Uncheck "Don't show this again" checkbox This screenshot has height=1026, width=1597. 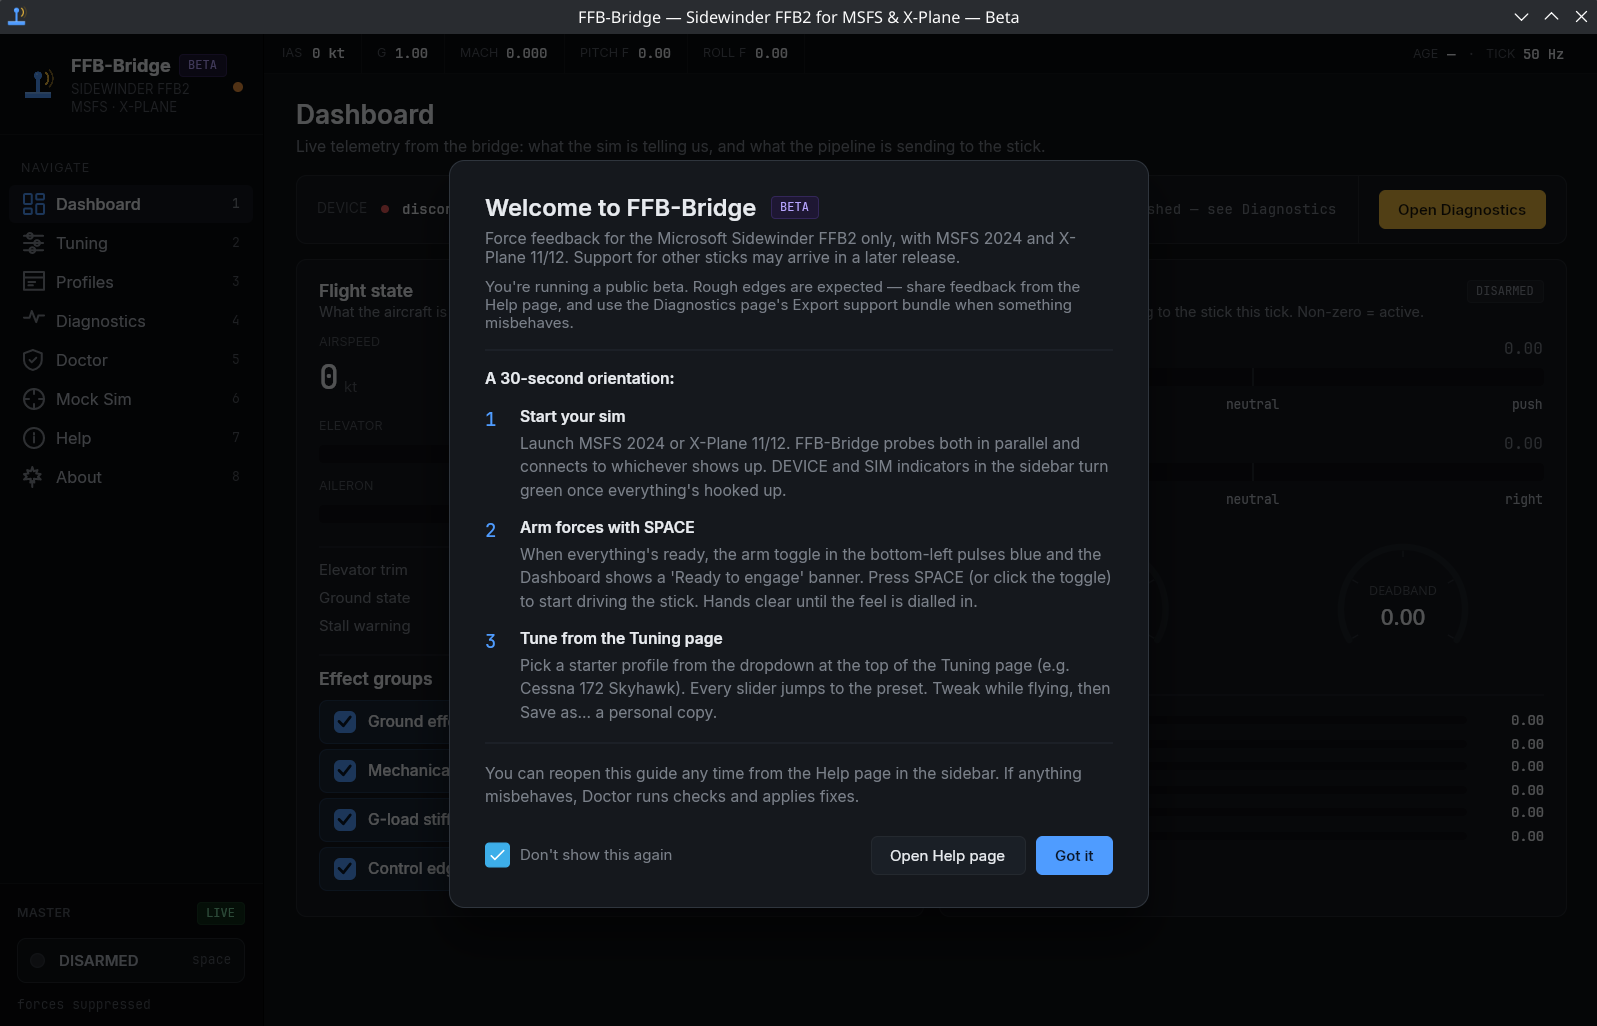click(x=497, y=855)
